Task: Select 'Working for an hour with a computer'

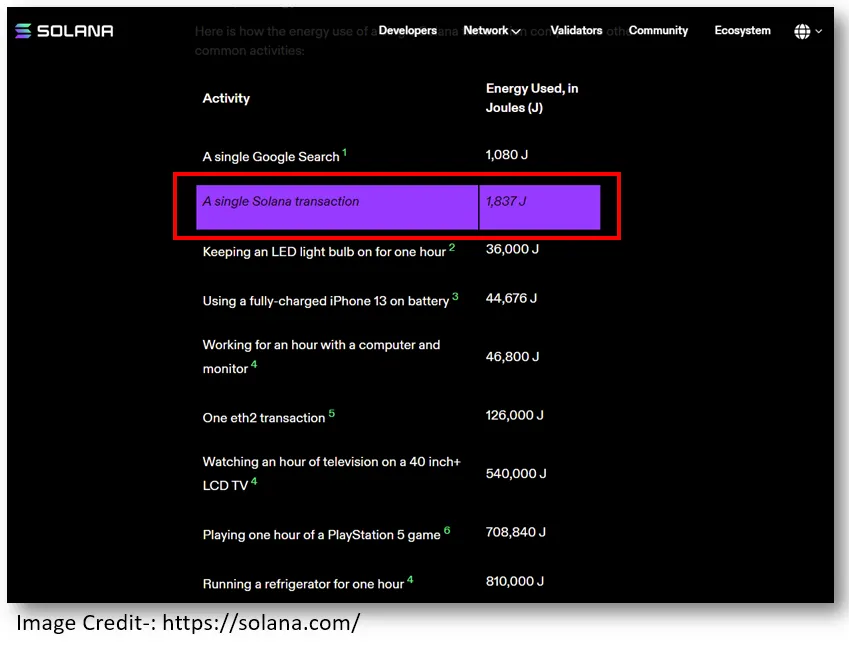Action: (x=321, y=357)
